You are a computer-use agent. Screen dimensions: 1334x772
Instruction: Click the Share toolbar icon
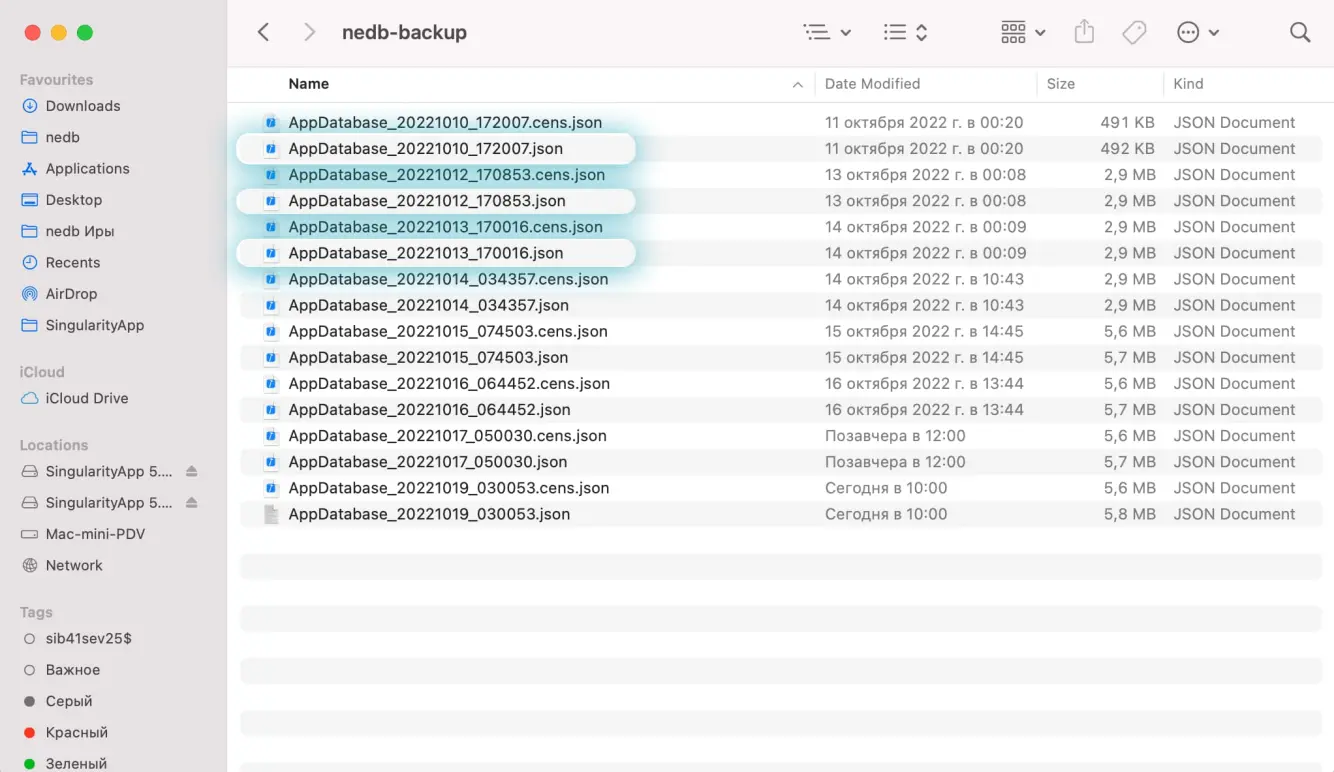pyautogui.click(x=1084, y=33)
